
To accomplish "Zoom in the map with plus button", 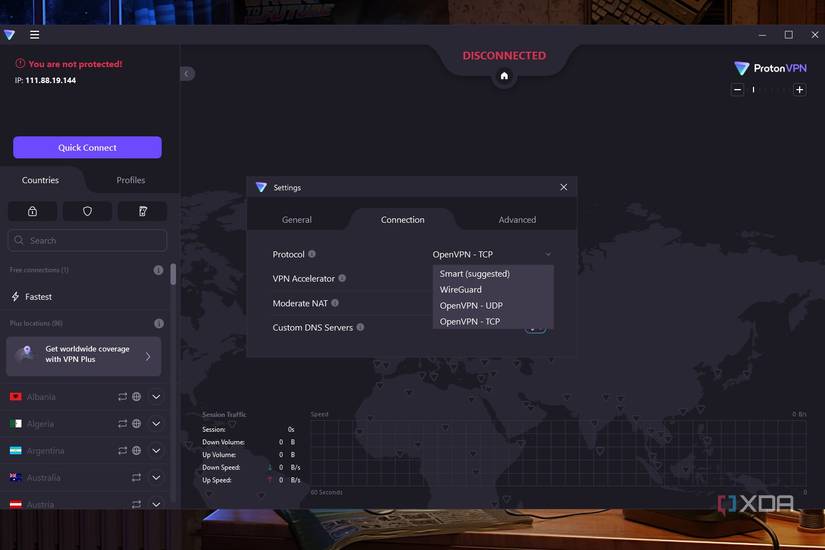I will [799, 90].
